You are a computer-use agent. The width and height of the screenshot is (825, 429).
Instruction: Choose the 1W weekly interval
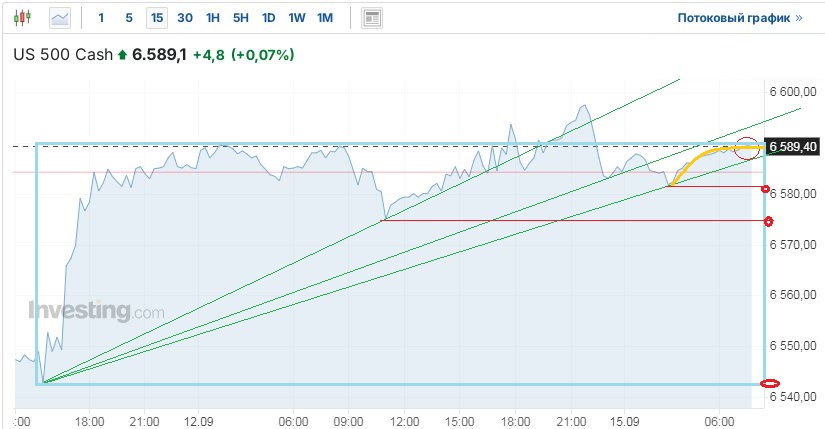pos(297,18)
